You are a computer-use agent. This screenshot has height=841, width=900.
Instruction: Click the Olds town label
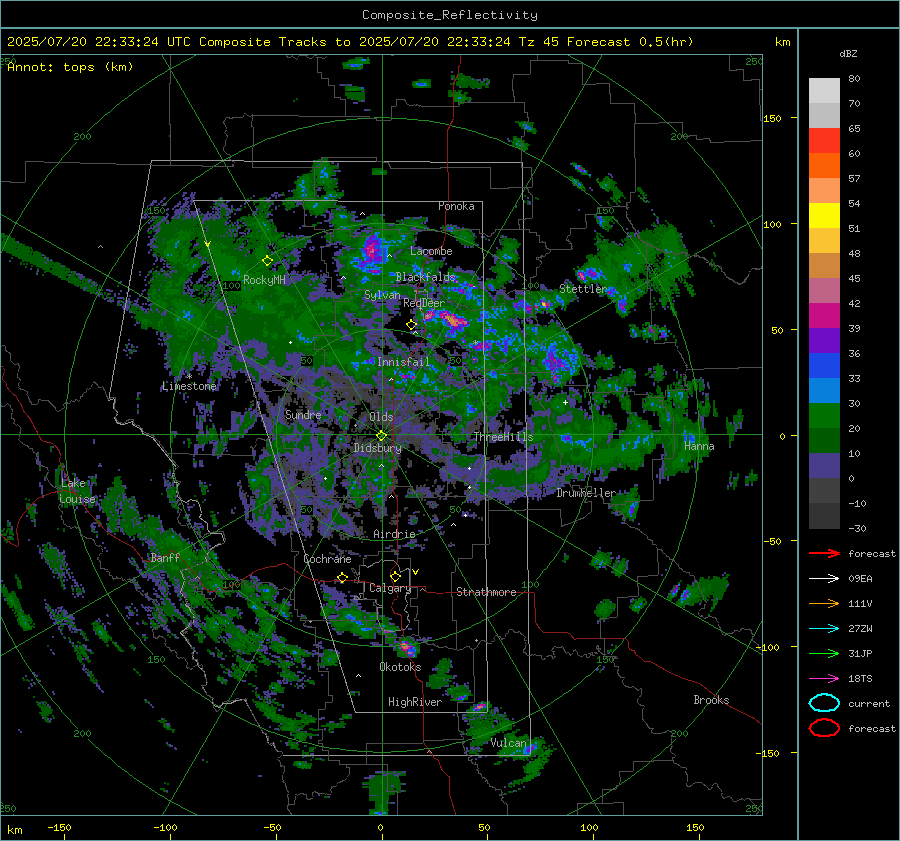pyautogui.click(x=381, y=417)
